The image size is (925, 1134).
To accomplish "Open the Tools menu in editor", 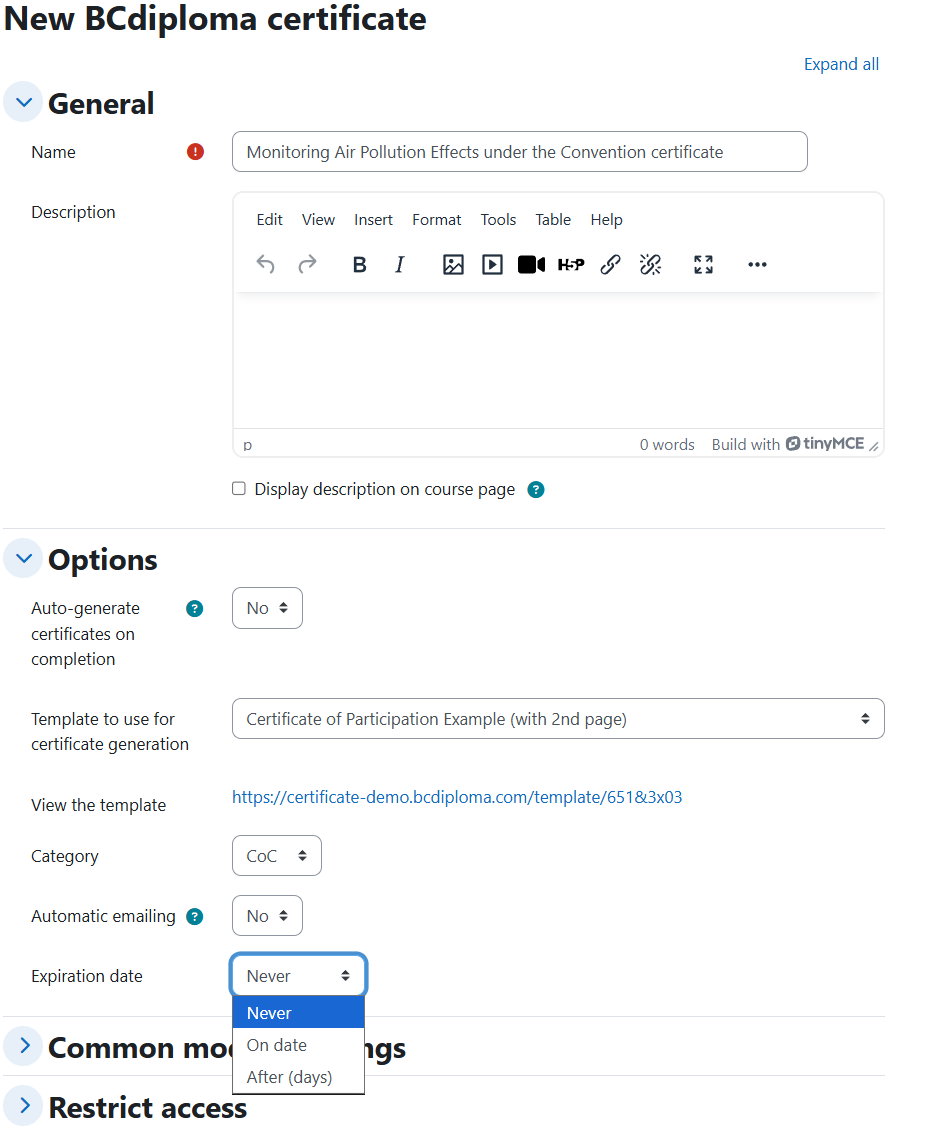I will coord(498,220).
